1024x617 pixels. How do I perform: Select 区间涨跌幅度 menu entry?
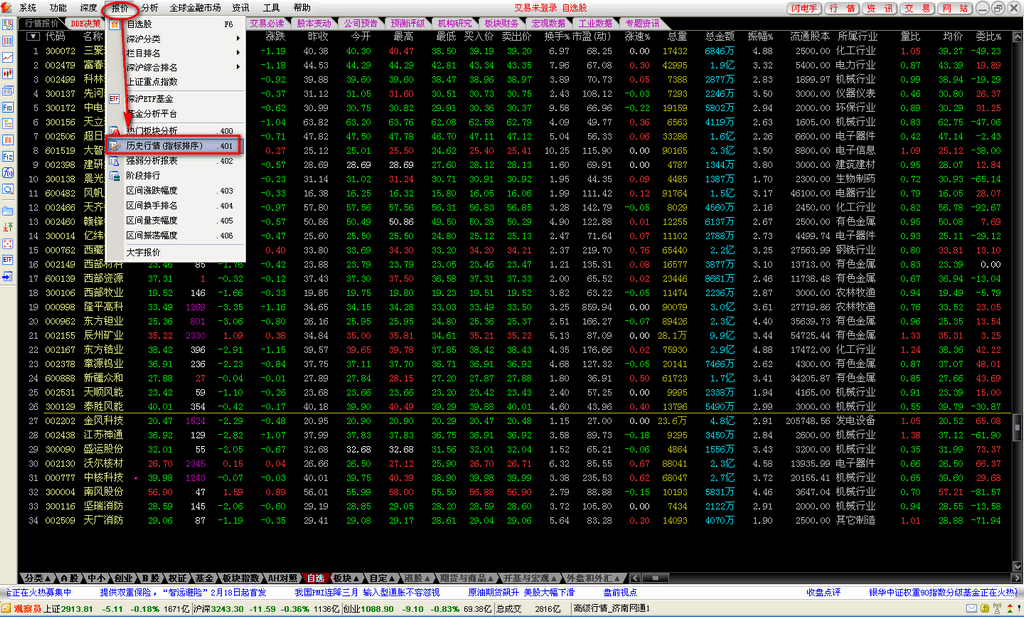[x=176, y=191]
